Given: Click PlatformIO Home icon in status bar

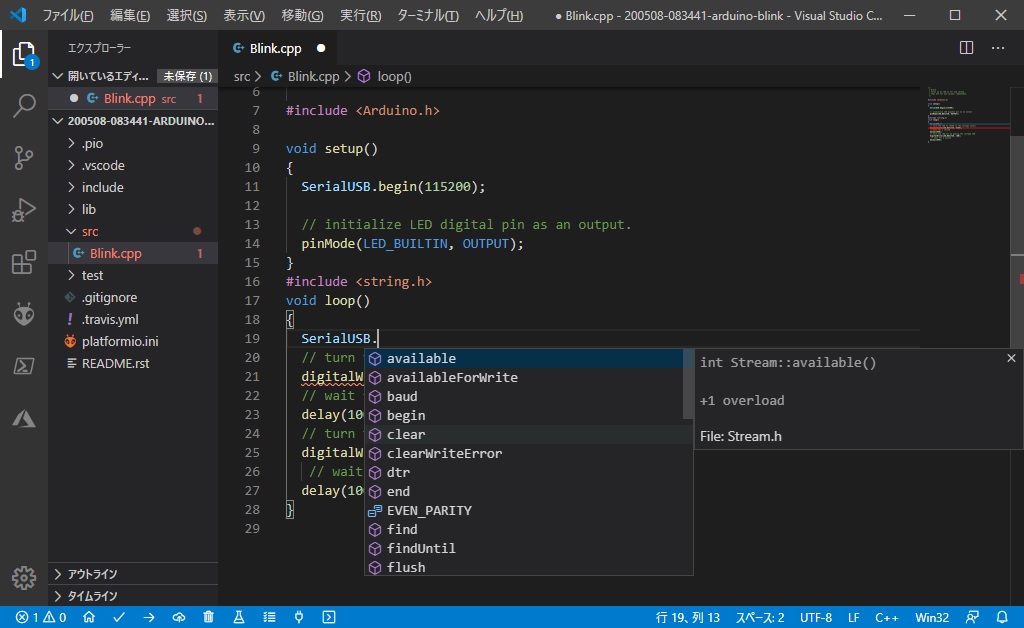Looking at the screenshot, I should [x=89, y=618].
